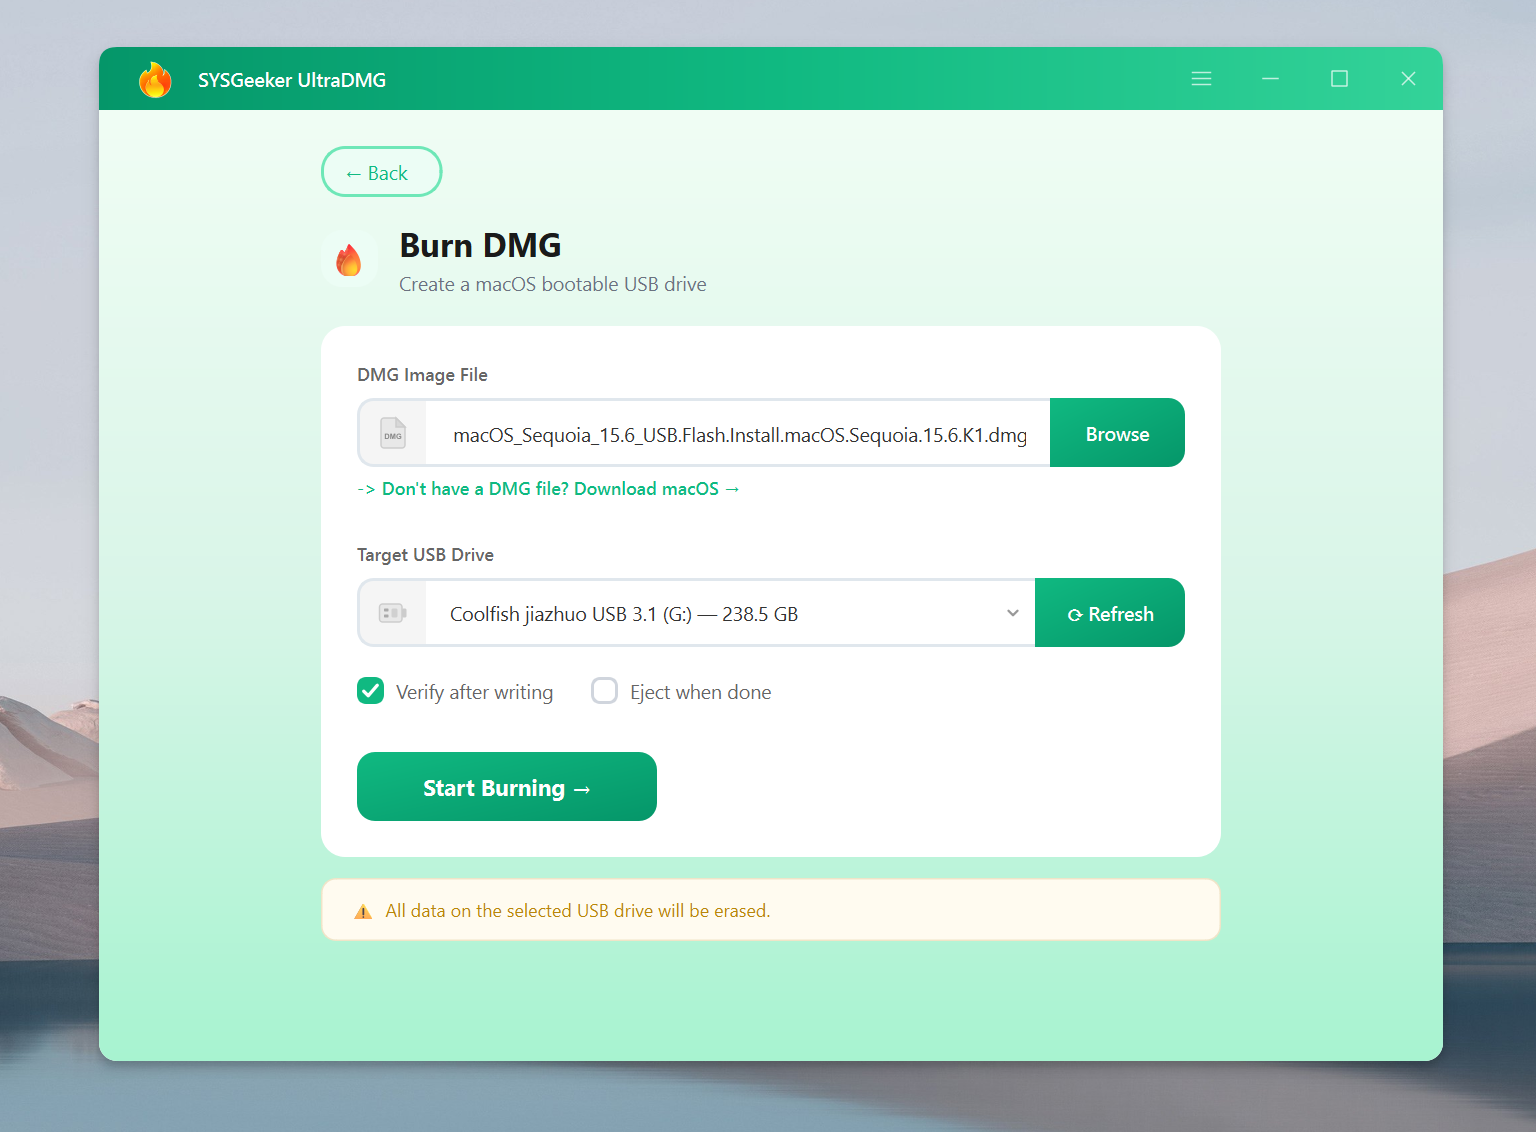Minimize the UltraDMG window
This screenshot has height=1132, width=1536.
(1270, 79)
